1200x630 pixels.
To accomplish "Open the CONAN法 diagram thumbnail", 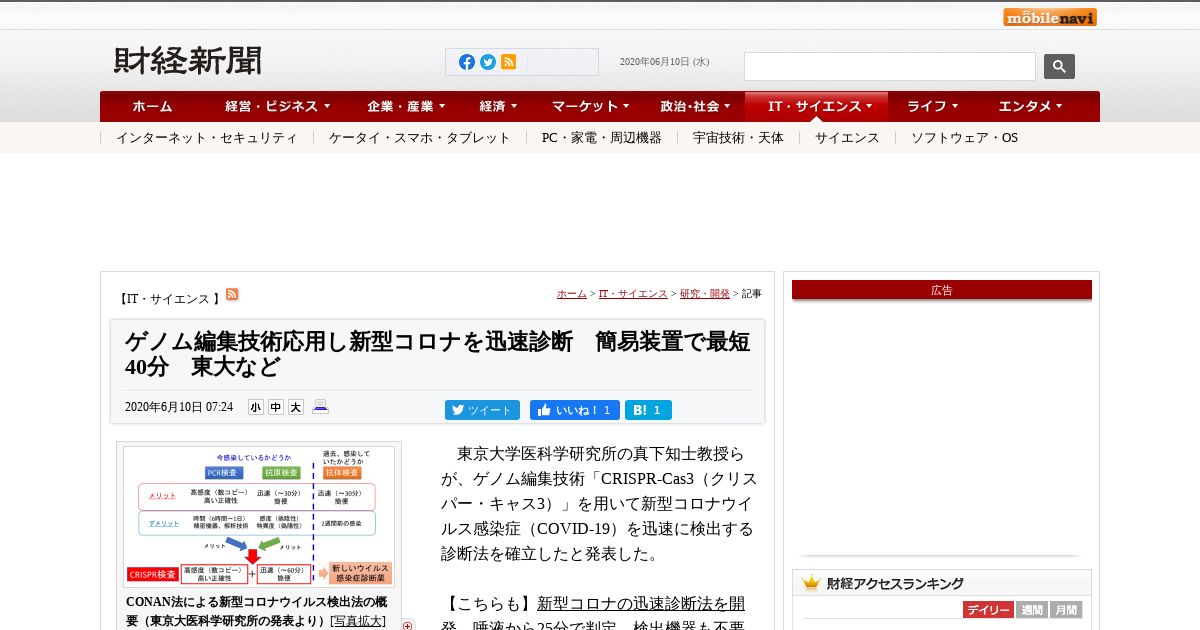I will tap(259, 517).
